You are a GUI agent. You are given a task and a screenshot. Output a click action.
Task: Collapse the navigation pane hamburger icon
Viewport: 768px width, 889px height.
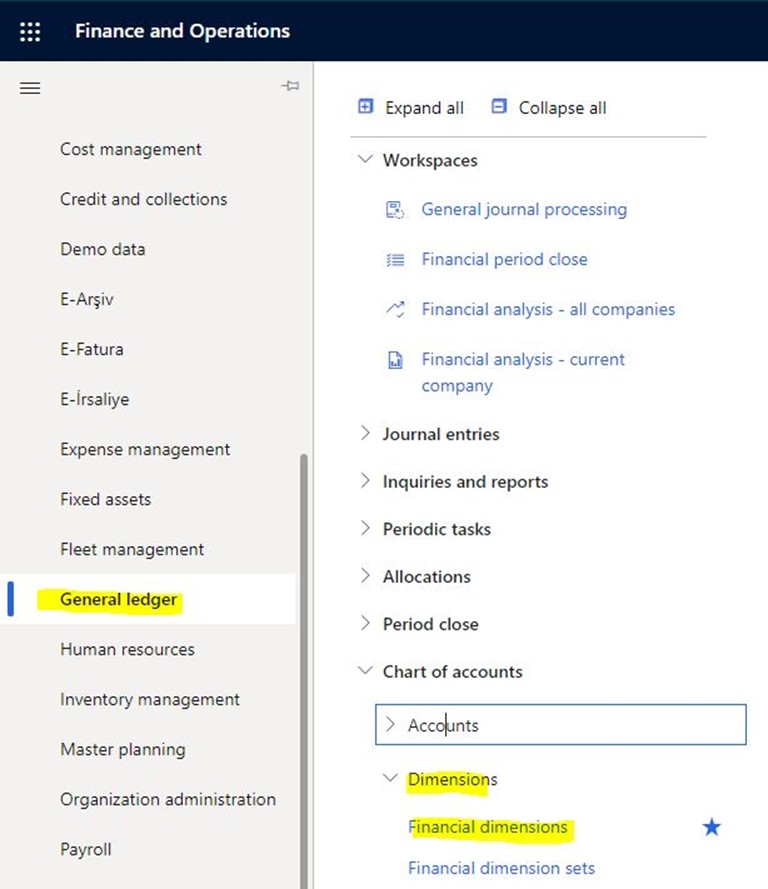[x=30, y=88]
